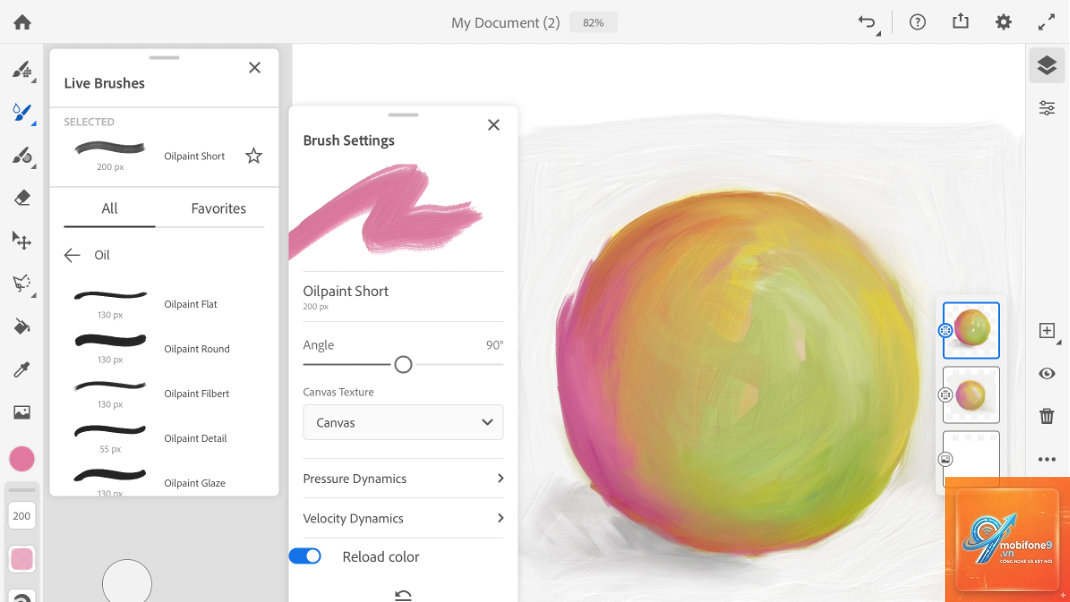Choose the Oilpaint Glaze brush
This screenshot has height=602, width=1070.
(164, 482)
